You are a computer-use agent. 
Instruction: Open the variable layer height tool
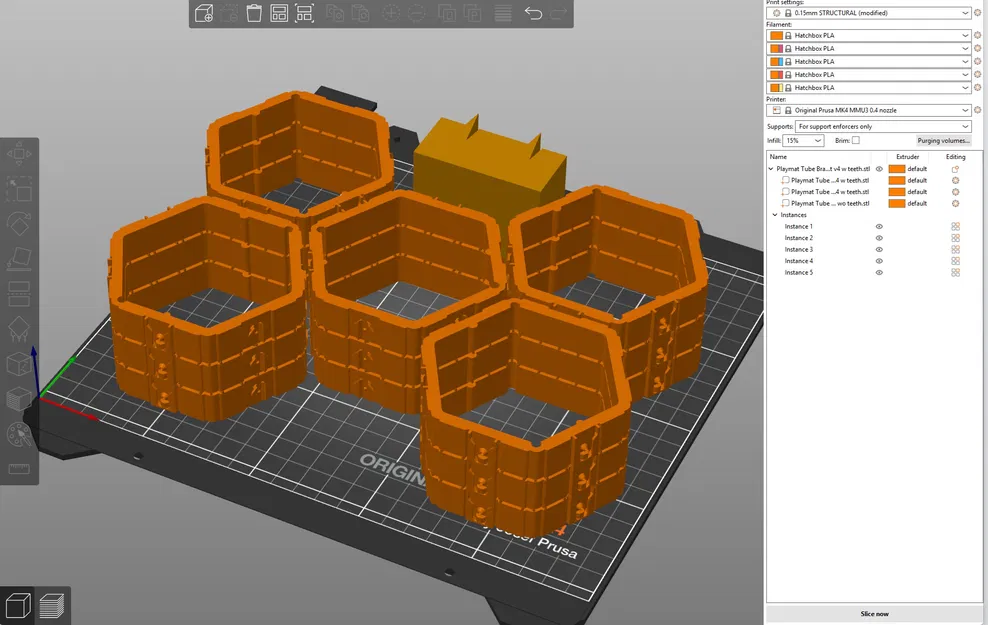click(x=503, y=13)
